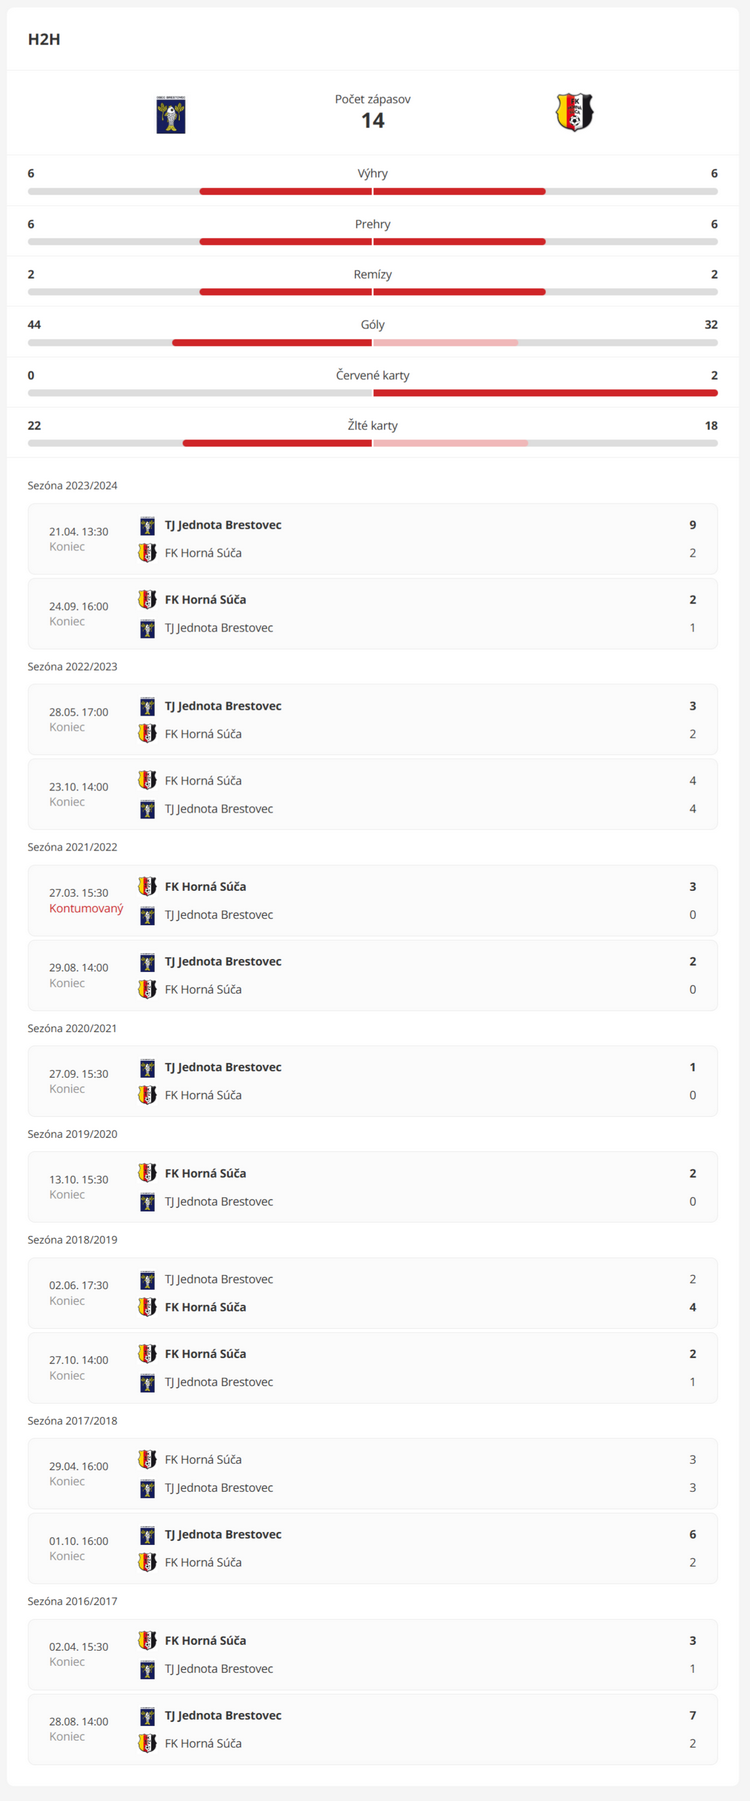Click the Červené karty comparison bar

pyautogui.click(x=373, y=393)
